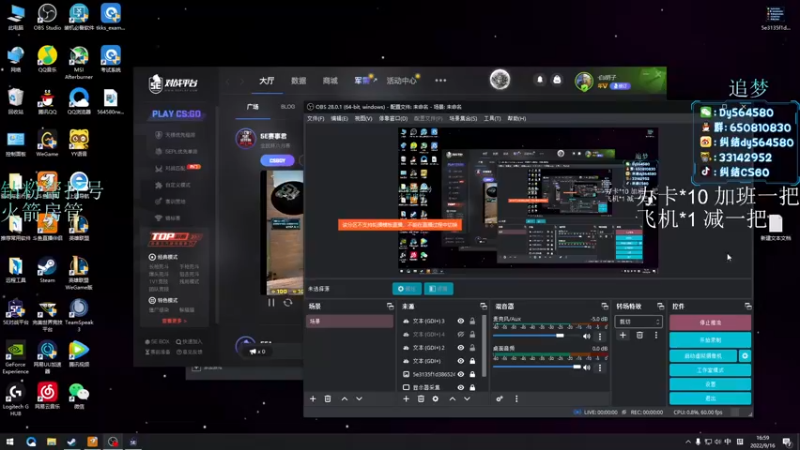Toggle visibility of the 5e3135f1d386524 image source

pyautogui.click(x=461, y=374)
